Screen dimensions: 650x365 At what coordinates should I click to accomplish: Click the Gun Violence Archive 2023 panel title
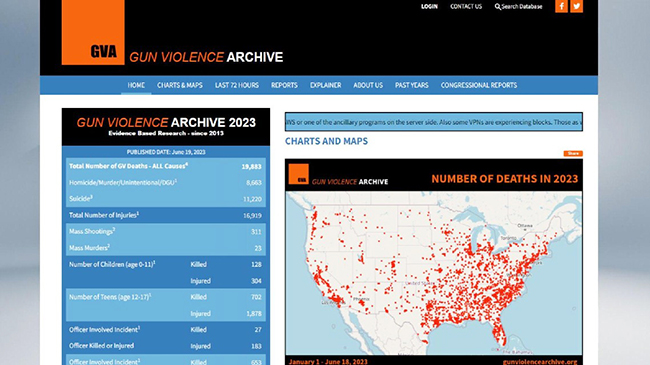pyautogui.click(x=166, y=122)
